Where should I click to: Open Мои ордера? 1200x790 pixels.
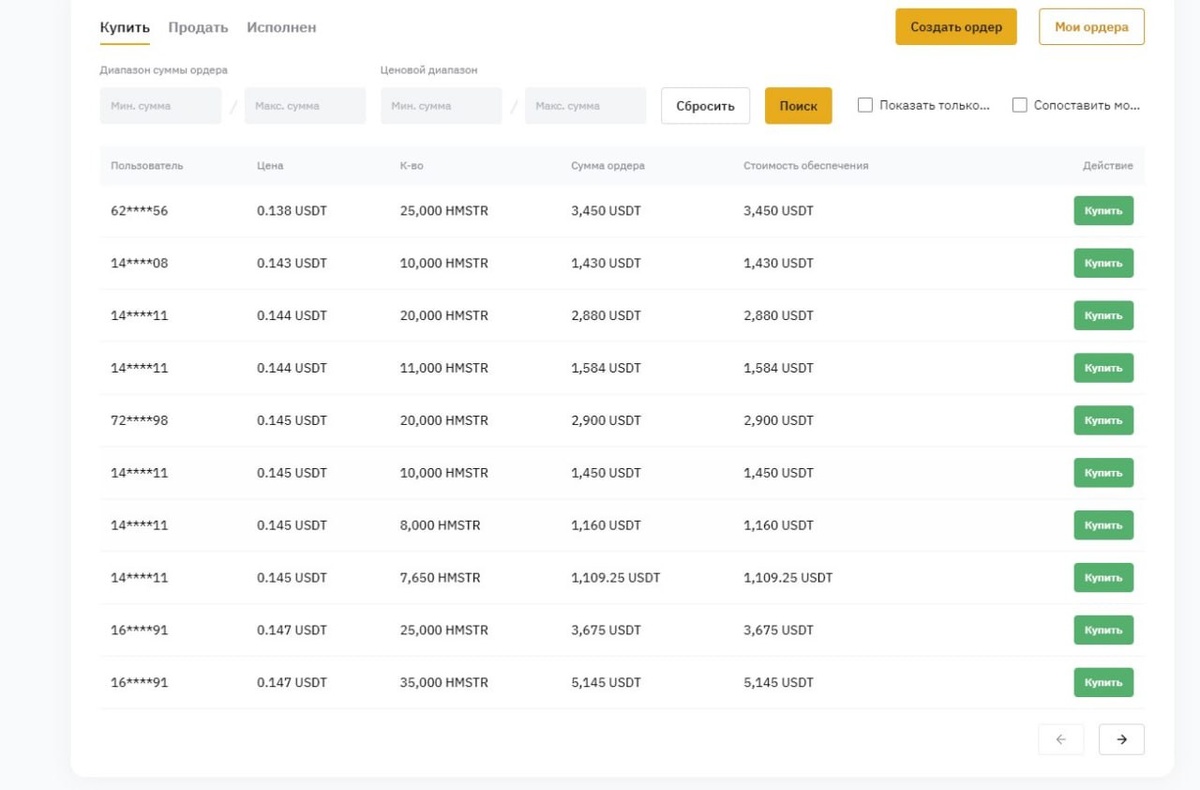pos(1092,27)
